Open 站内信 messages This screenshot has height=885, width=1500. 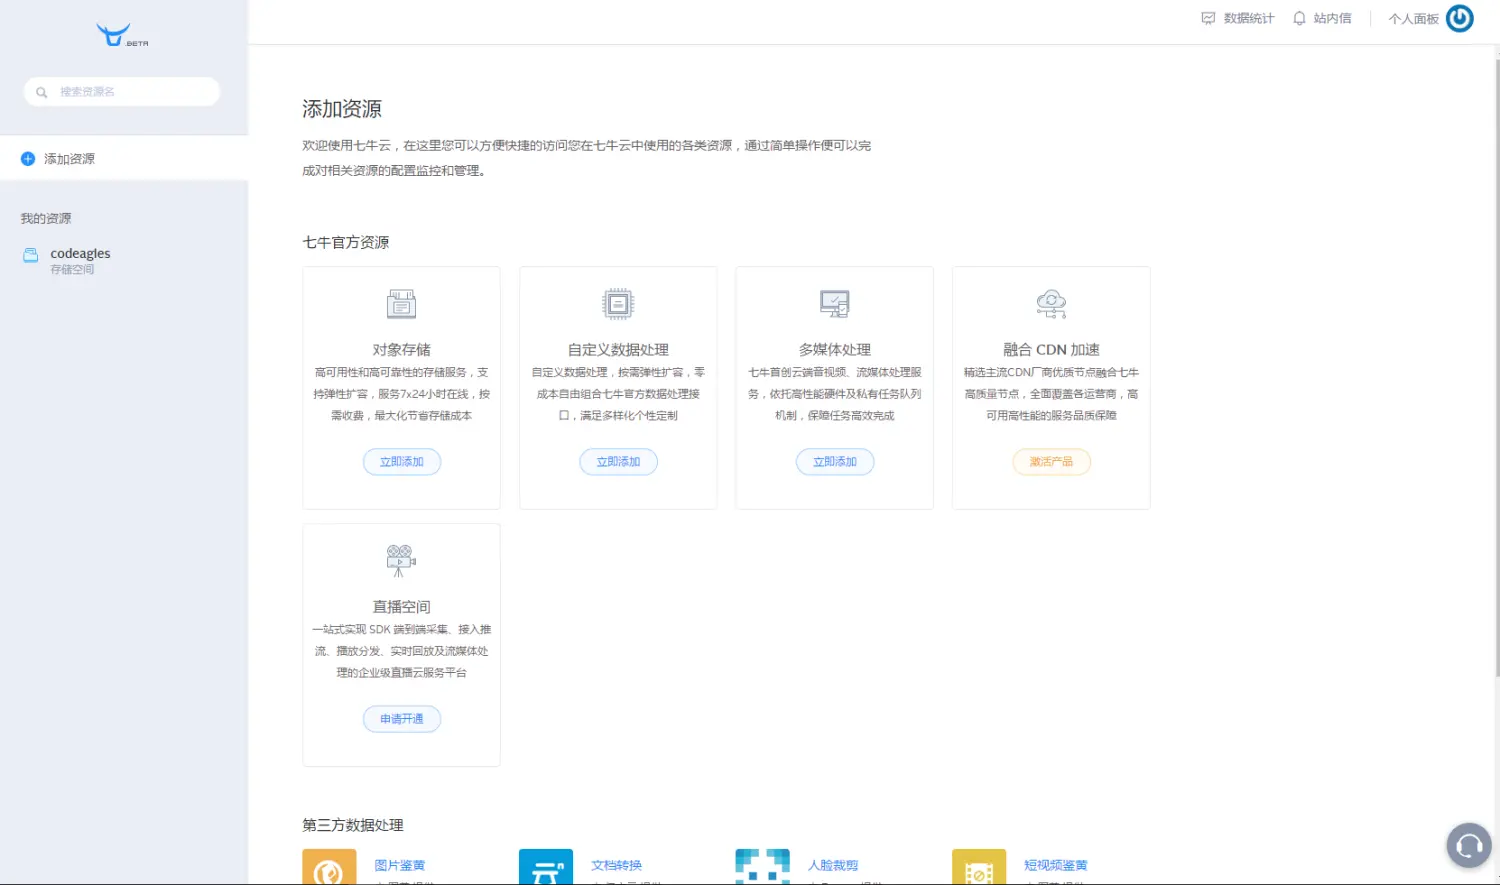coord(1322,18)
